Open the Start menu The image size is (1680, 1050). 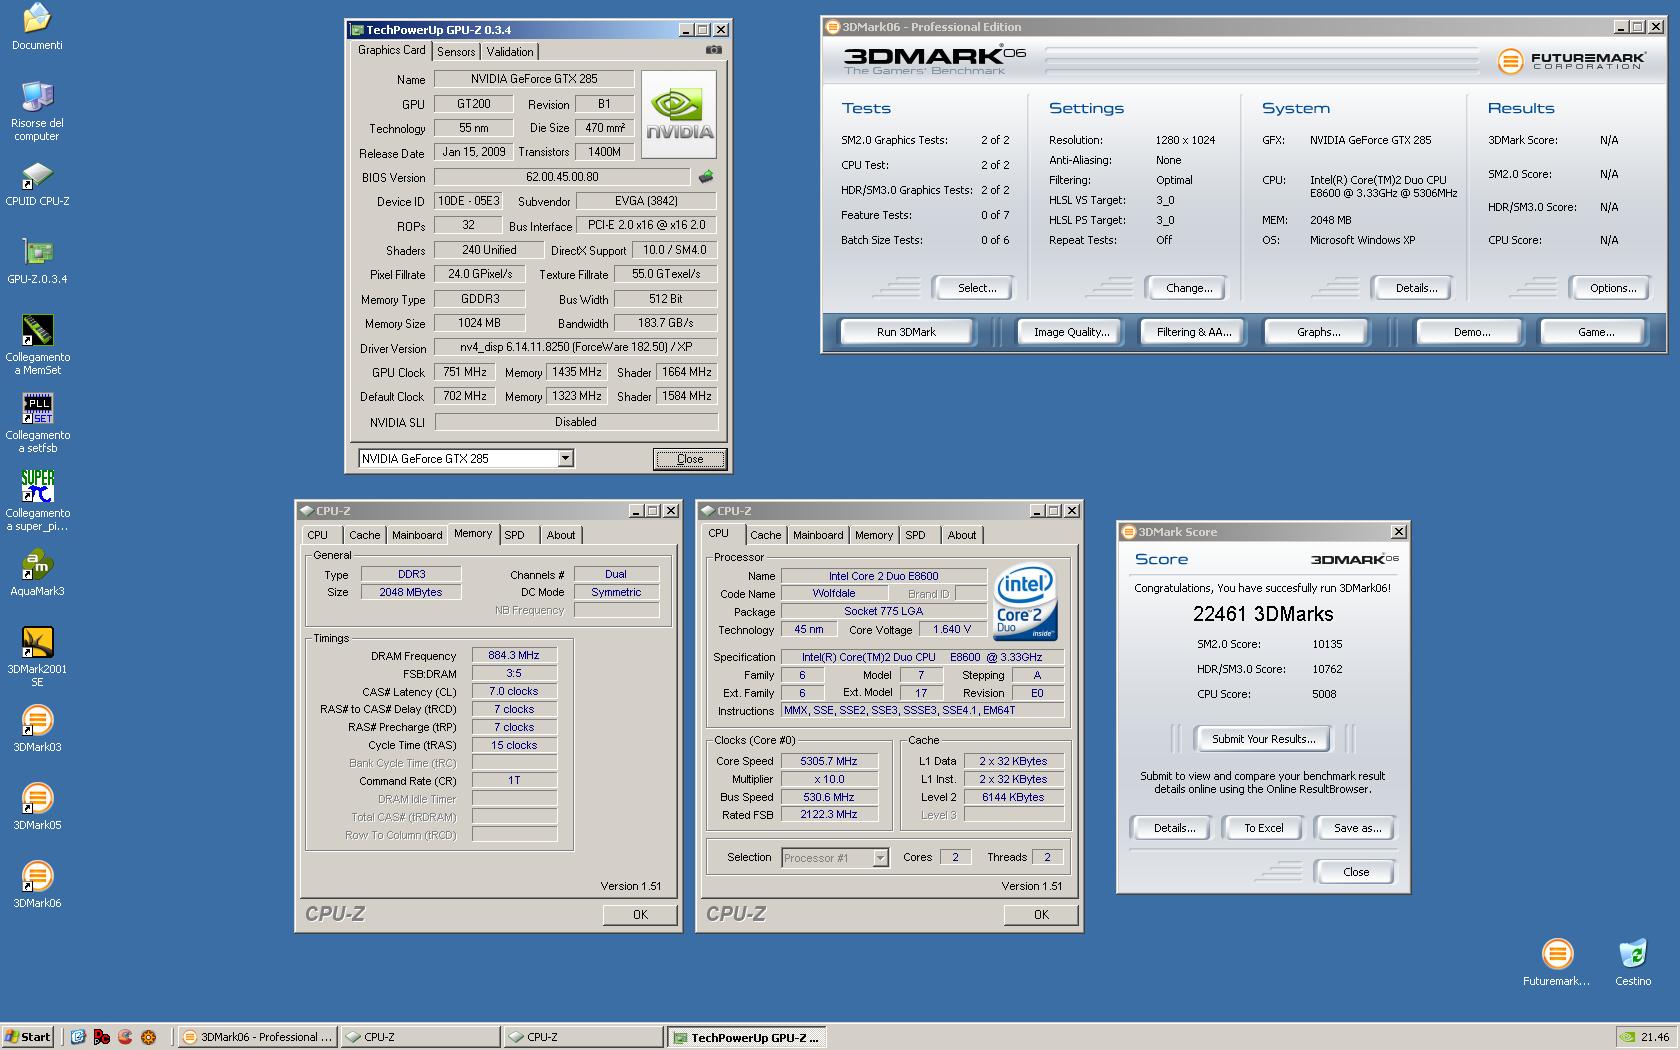coord(28,1037)
